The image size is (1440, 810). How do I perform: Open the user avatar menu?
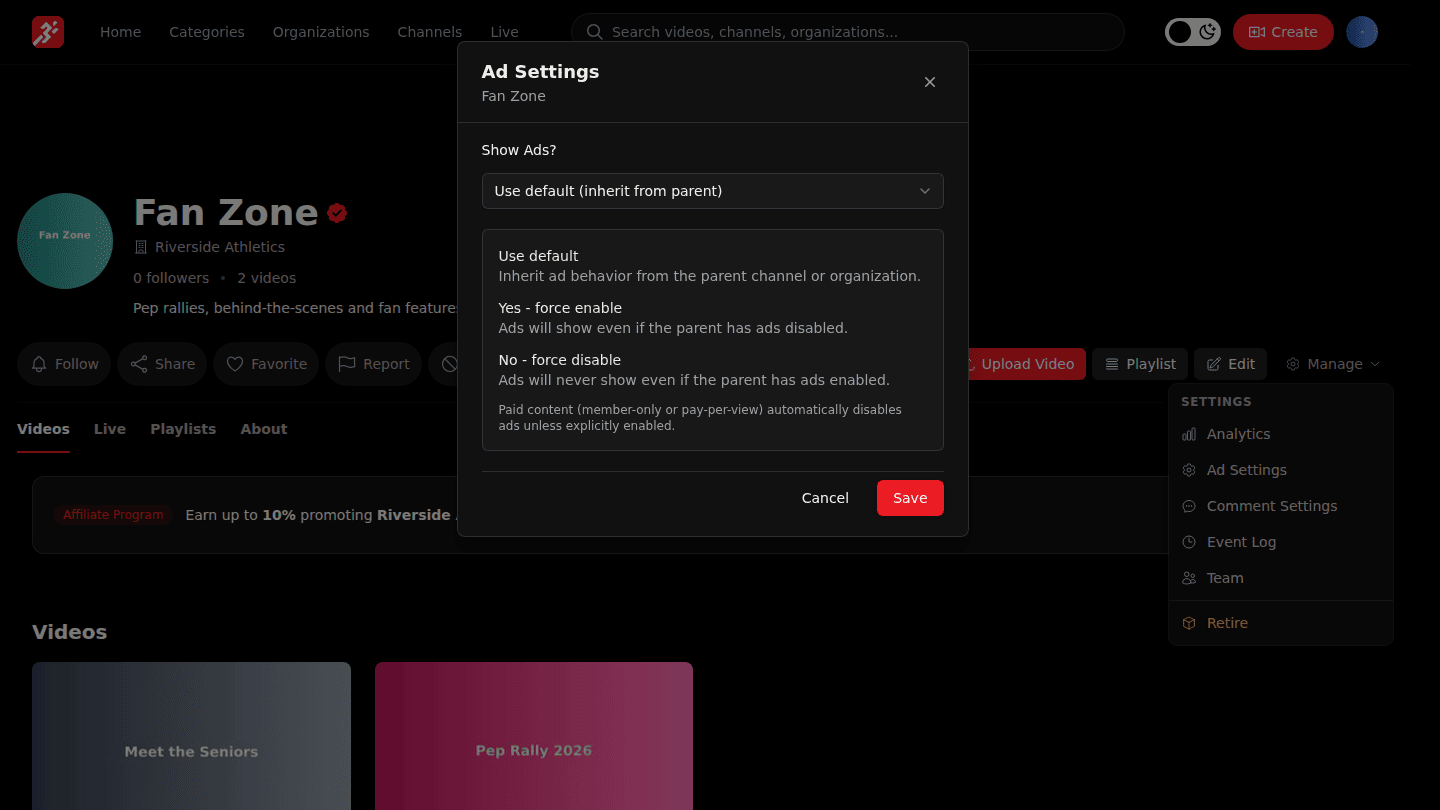[1362, 32]
